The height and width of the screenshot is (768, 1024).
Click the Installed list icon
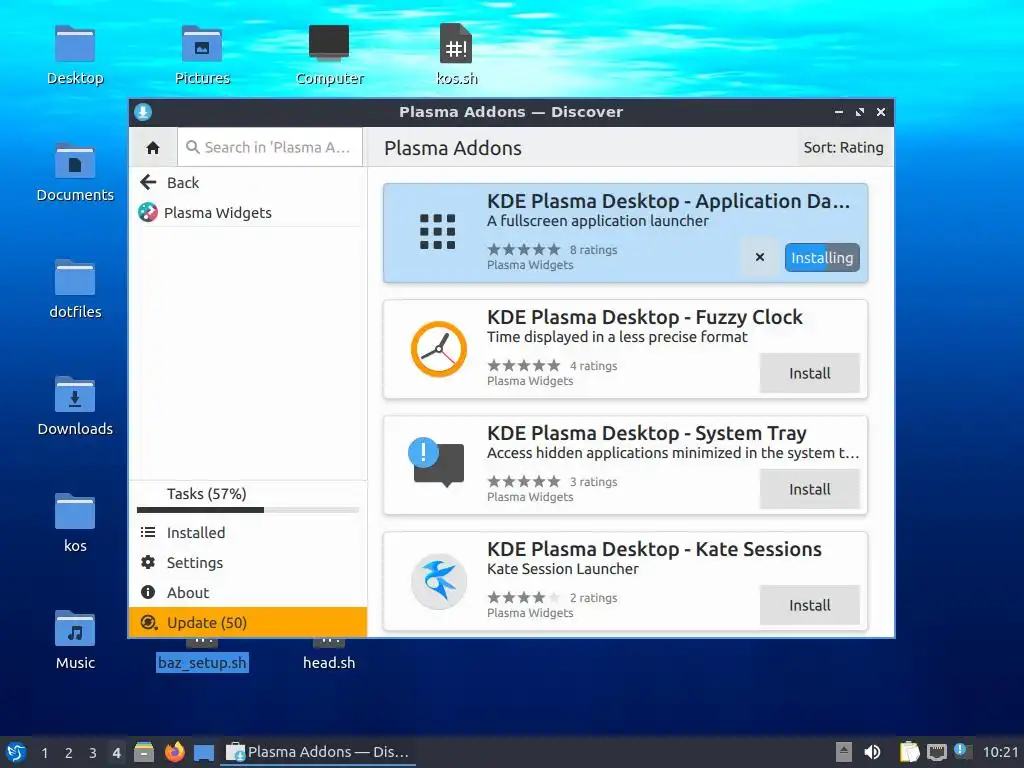point(148,532)
